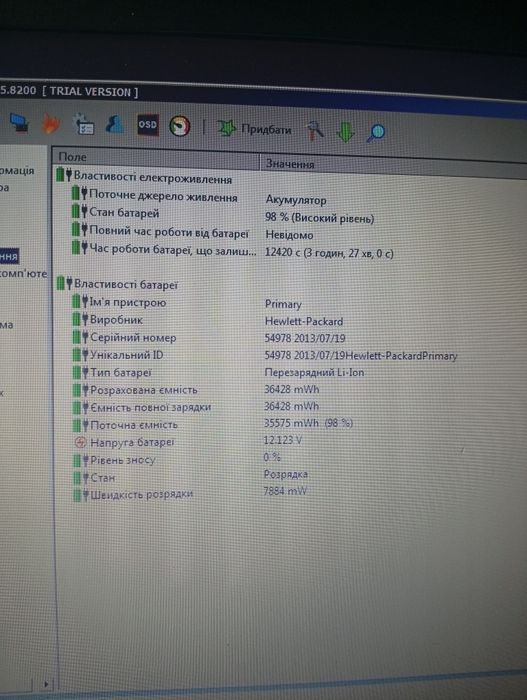The width and height of the screenshot is (527, 700).
Task: Click the voltage icon beside Напруга батареї
Action: (80, 442)
